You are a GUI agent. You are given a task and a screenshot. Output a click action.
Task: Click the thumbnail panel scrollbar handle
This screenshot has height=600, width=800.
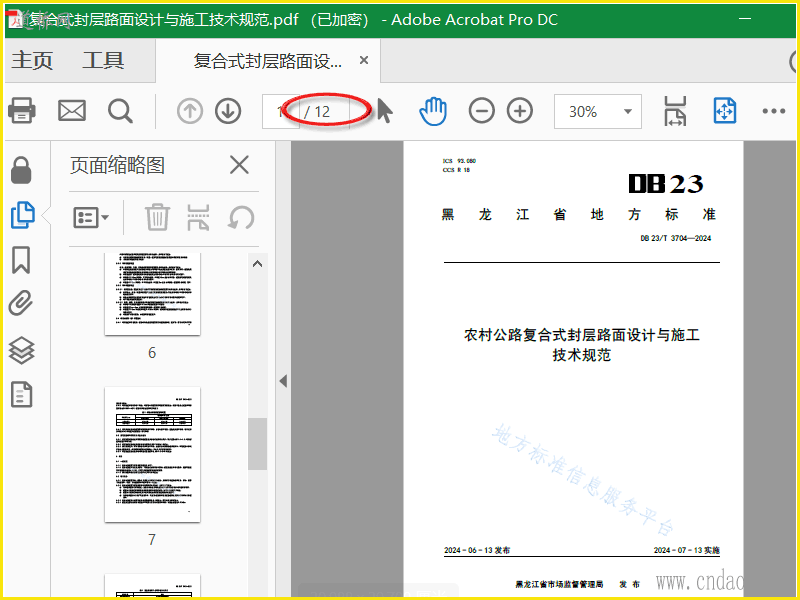[257, 443]
